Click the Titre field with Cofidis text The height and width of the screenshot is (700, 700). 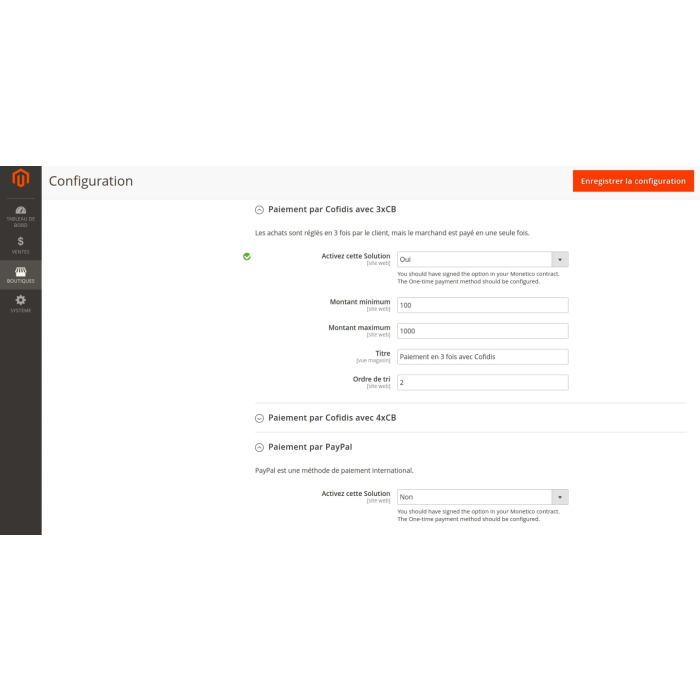pyautogui.click(x=483, y=357)
